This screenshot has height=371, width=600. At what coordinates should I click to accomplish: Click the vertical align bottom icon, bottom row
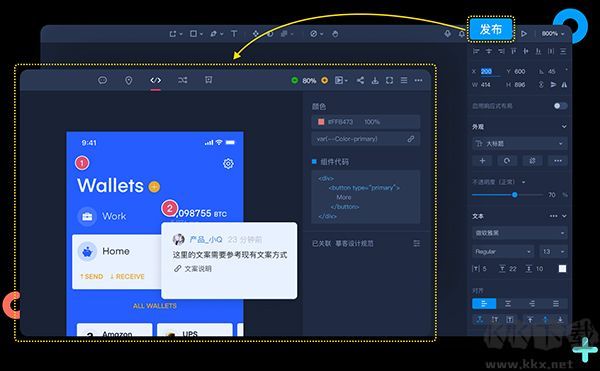(560, 319)
